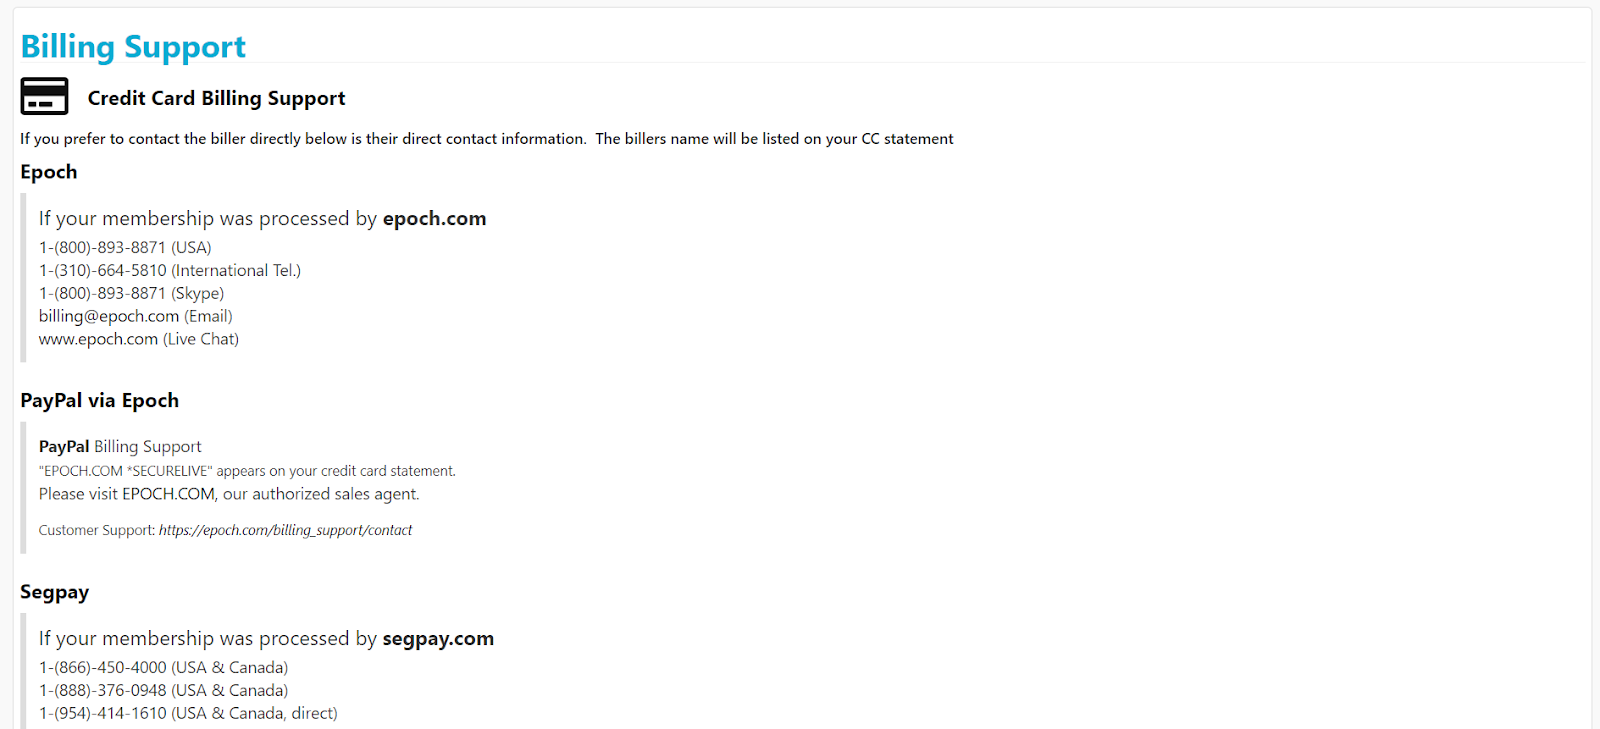Click the Epoch Skype phone number
Viewport: 1600px width, 729px height.
point(102,293)
